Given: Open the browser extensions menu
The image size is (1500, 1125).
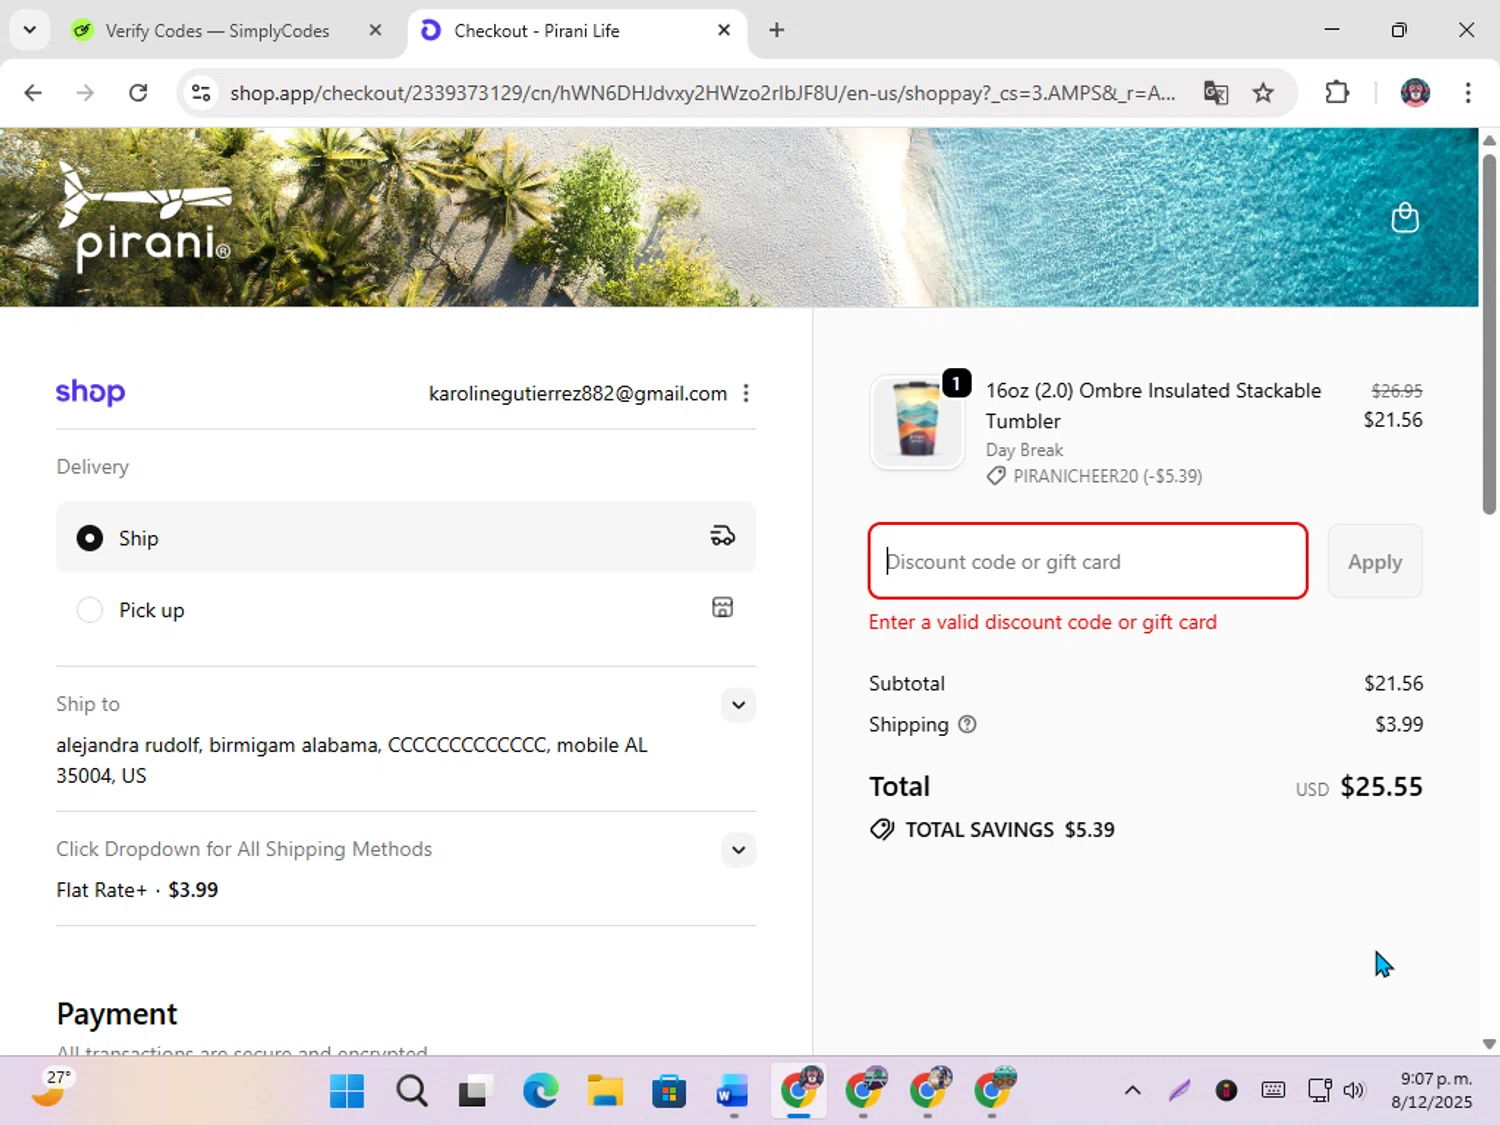Looking at the screenshot, I should (1337, 93).
